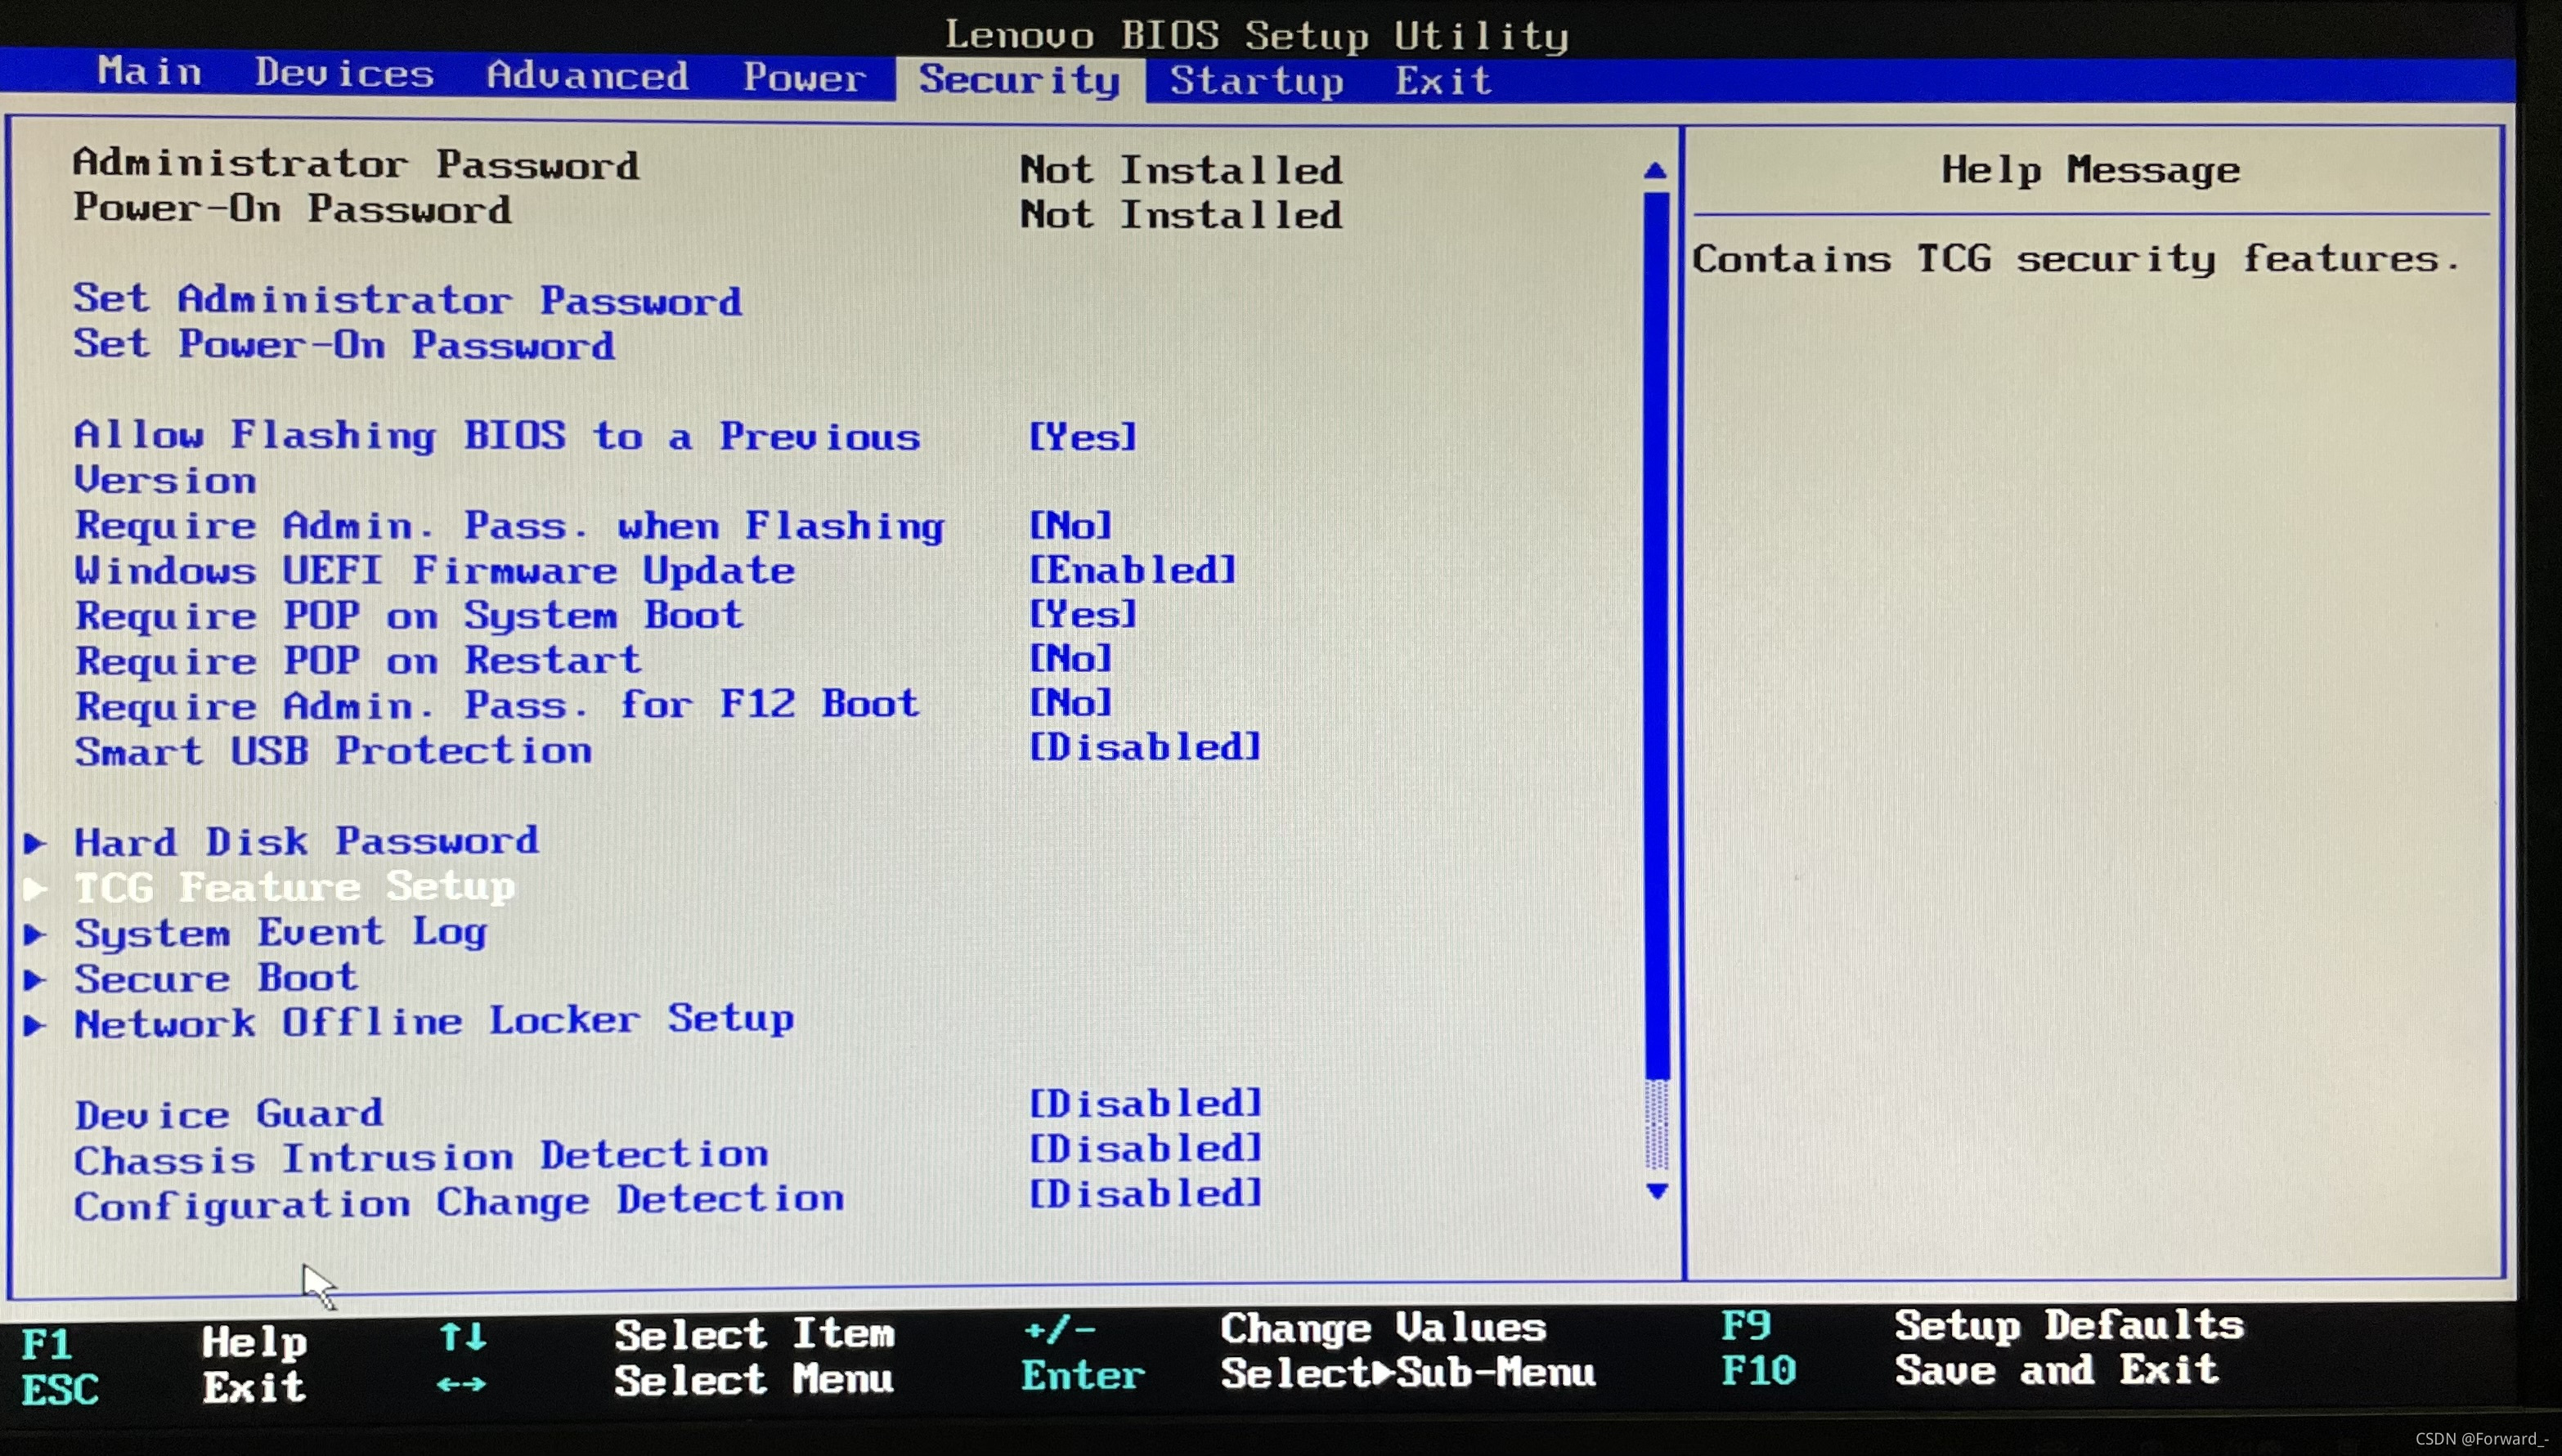Toggle Smart USB Protection Disabled value
This screenshot has height=1456, width=2562.
tap(1145, 747)
